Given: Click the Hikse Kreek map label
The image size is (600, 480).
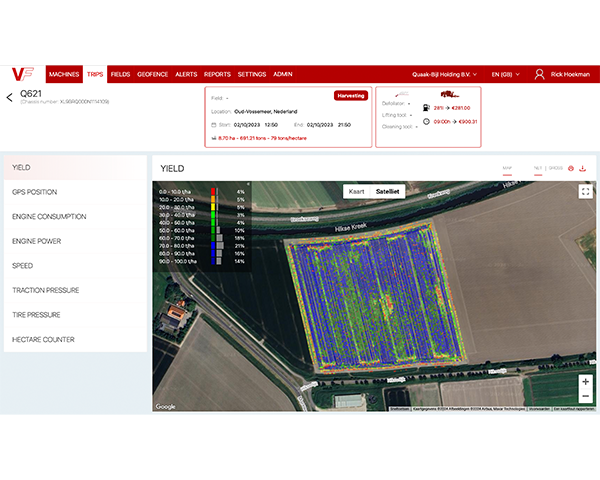Looking at the screenshot, I should [x=351, y=227].
